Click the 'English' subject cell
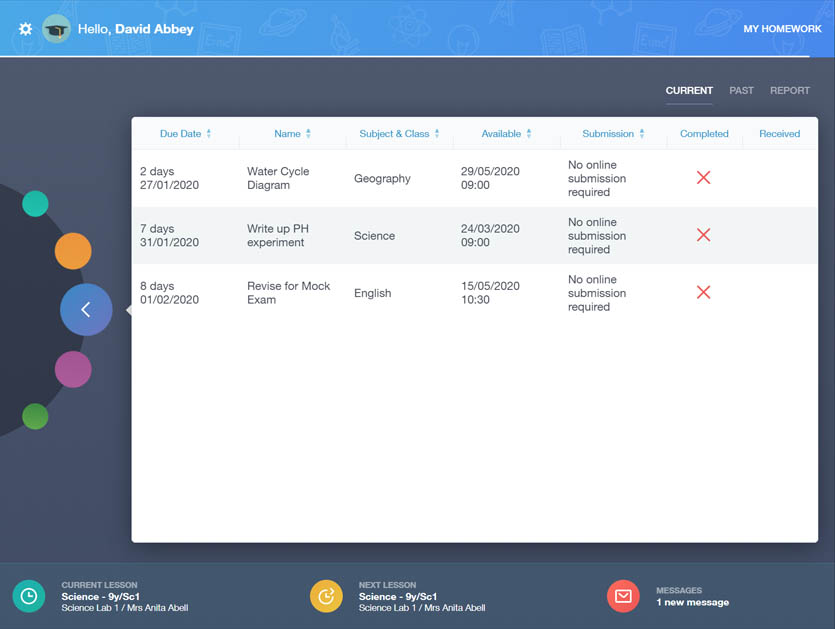The height and width of the screenshot is (629, 835). click(372, 293)
